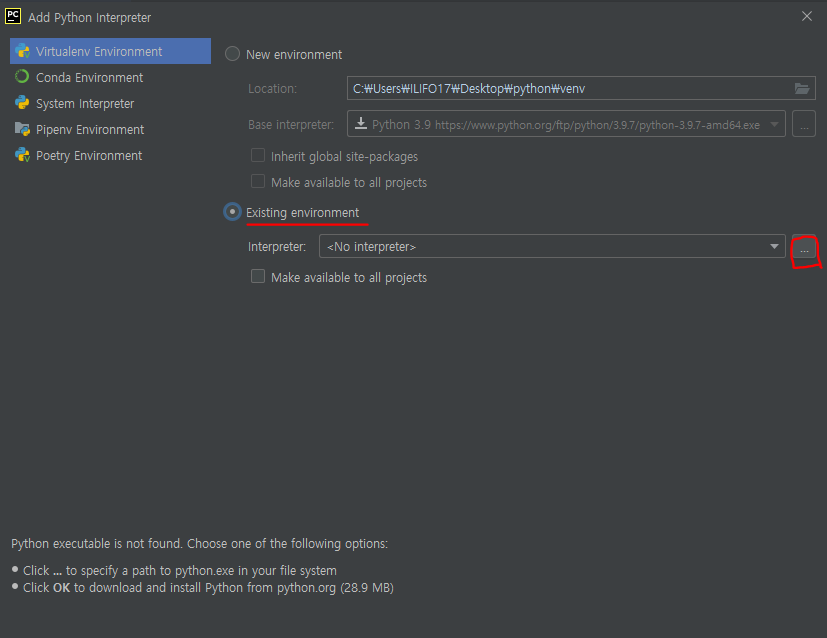Click the '<No interpreter>' text
Viewport: 827px width, 638px height.
pyautogui.click(x=371, y=246)
